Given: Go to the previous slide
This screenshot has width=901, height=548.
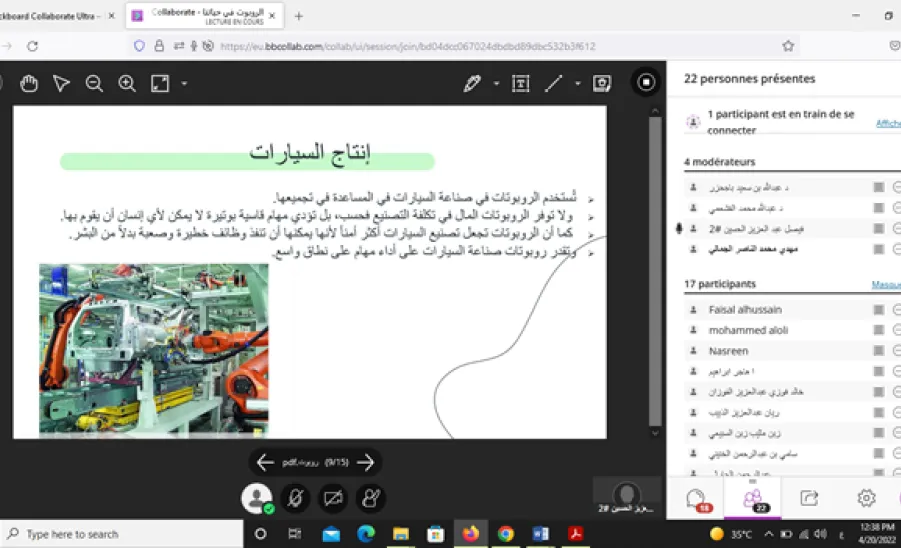Looking at the screenshot, I should [x=264, y=462].
